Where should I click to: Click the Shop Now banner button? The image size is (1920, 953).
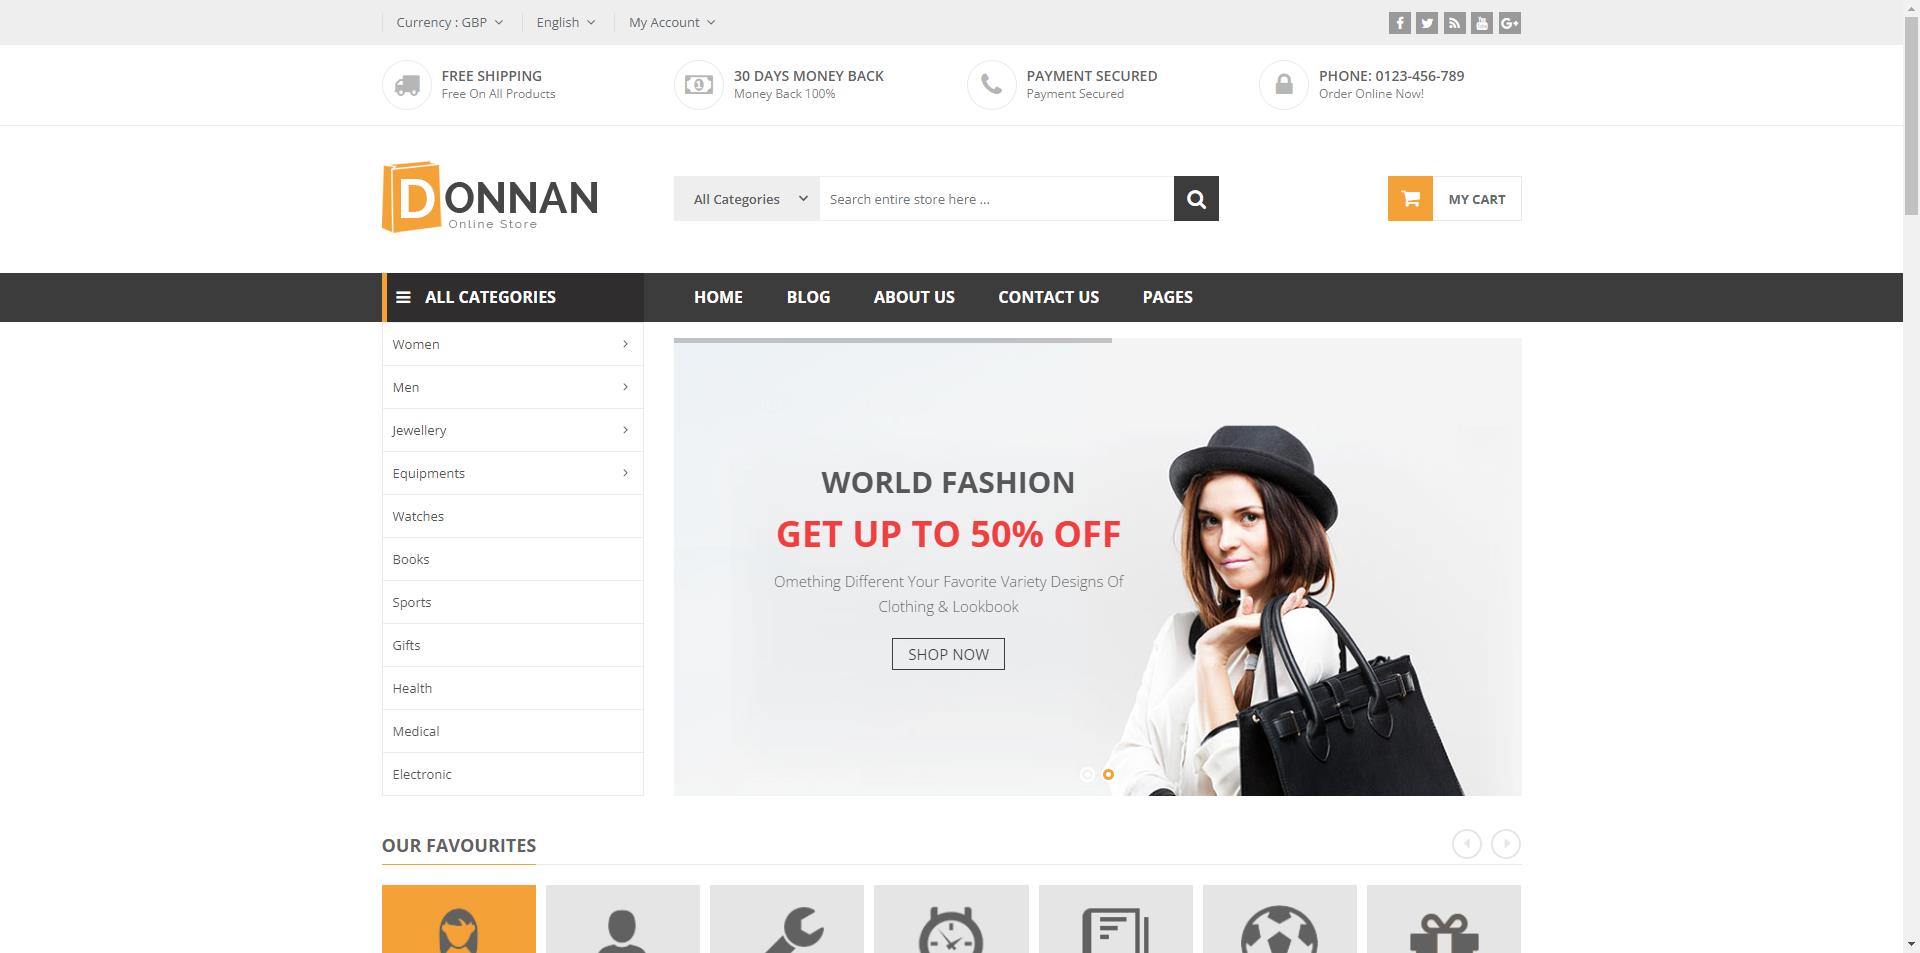click(948, 654)
